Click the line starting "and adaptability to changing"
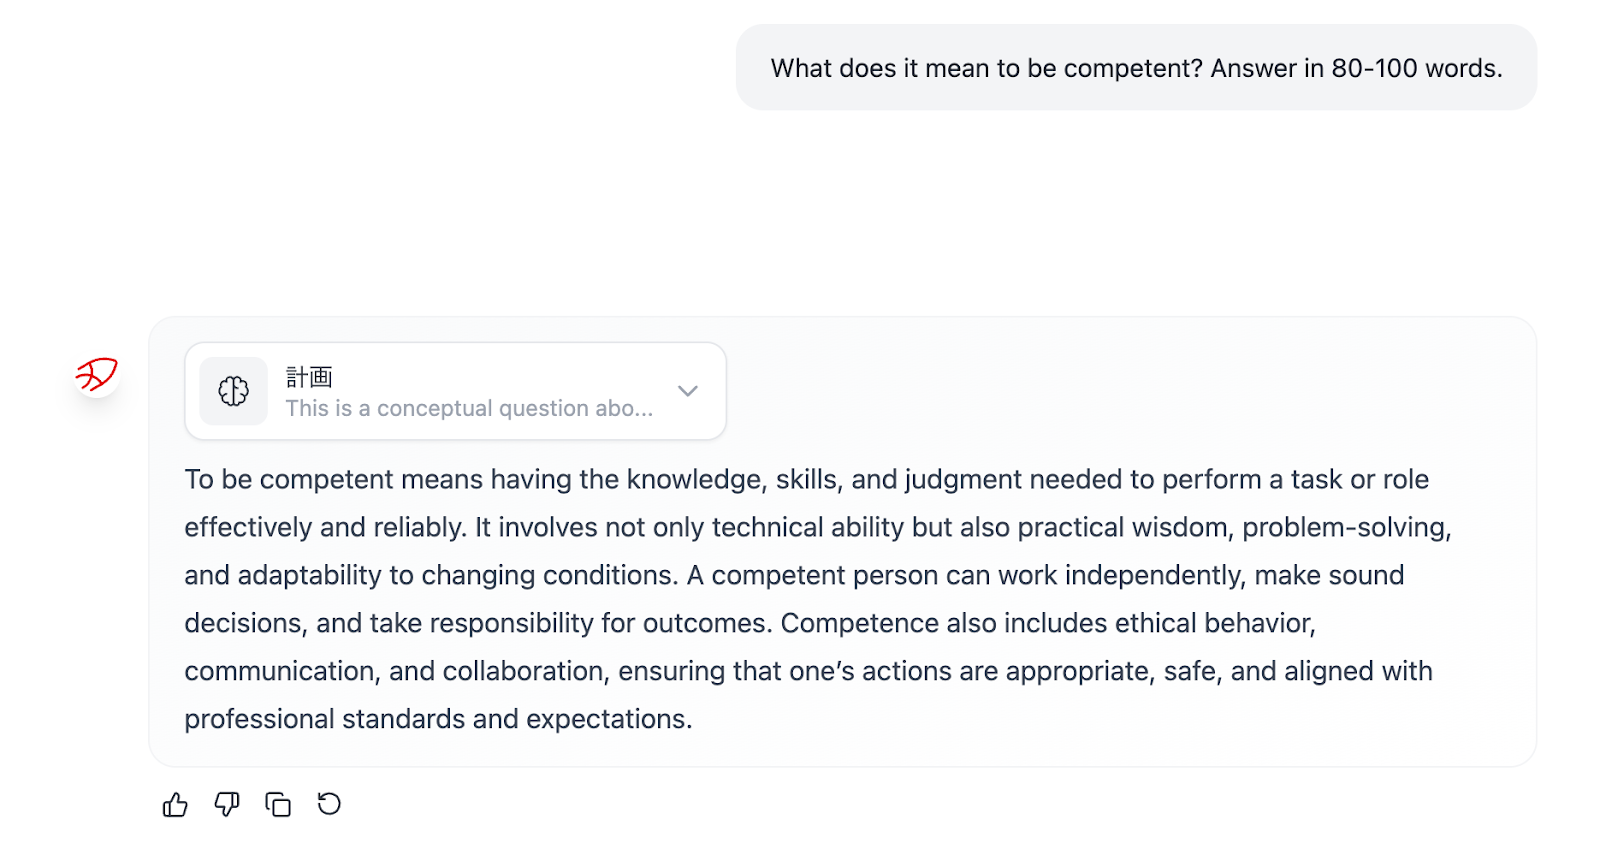This screenshot has width=1600, height=861. pos(794,576)
